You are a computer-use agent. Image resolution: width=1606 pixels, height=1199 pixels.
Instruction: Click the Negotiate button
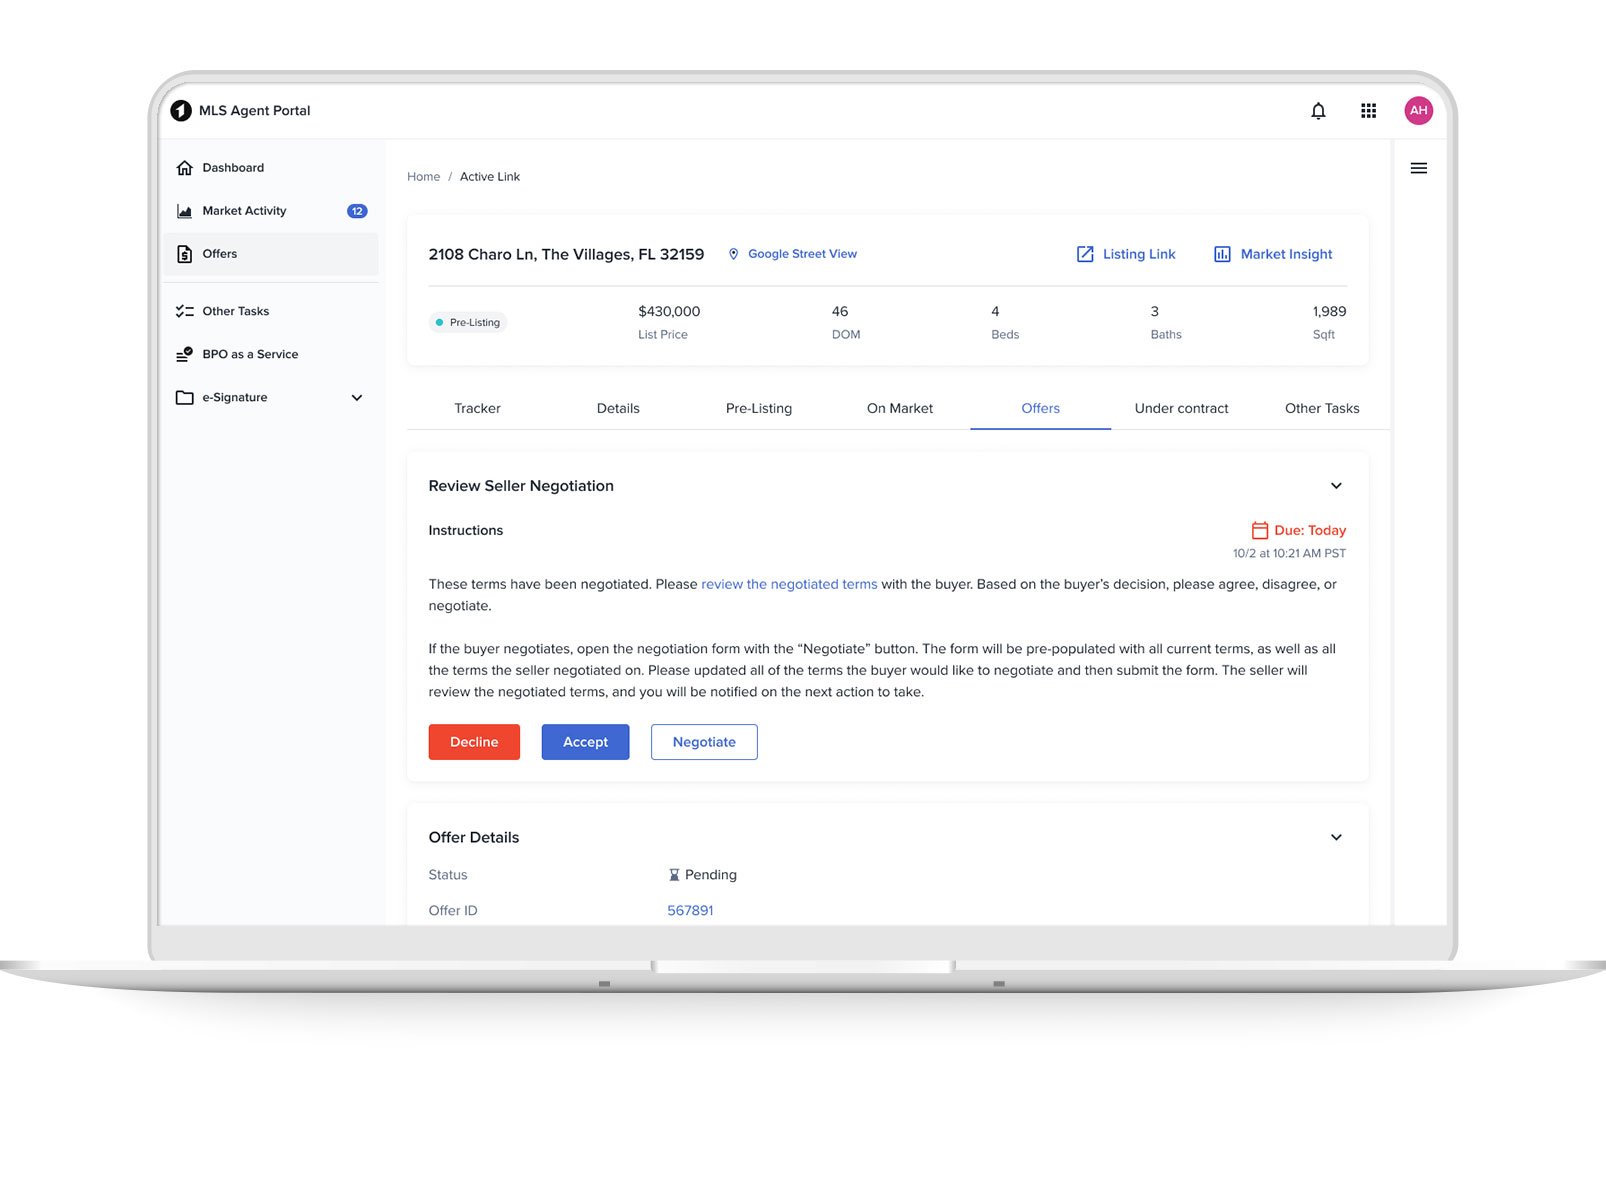(704, 742)
